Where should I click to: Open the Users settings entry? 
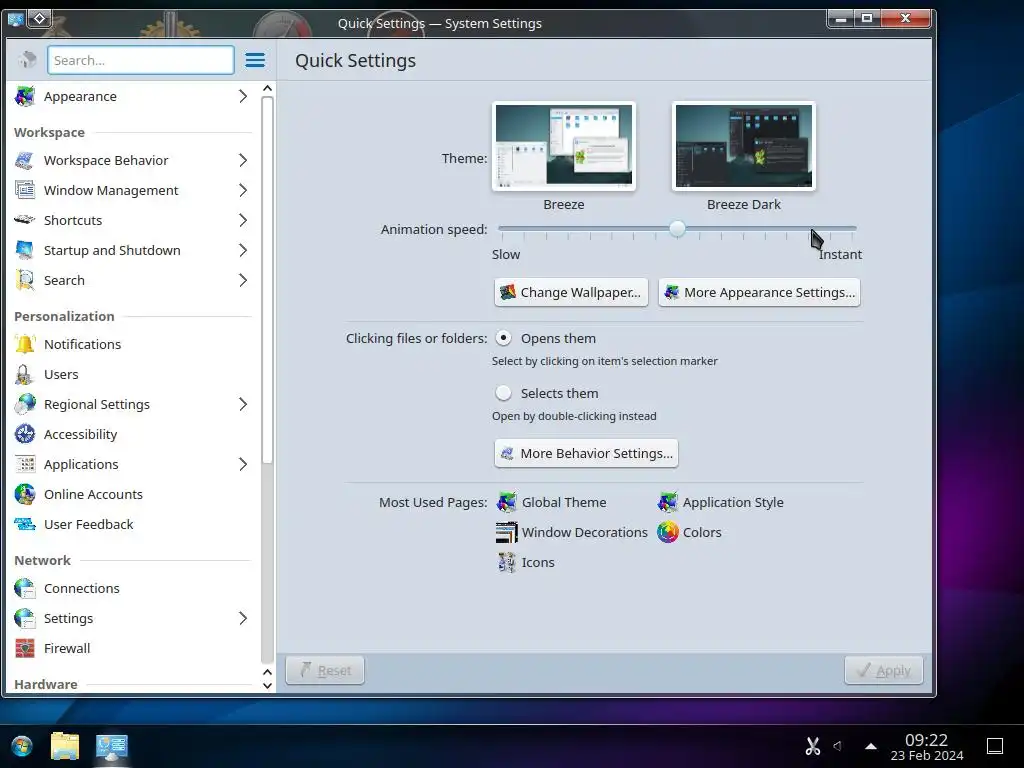coord(131,374)
